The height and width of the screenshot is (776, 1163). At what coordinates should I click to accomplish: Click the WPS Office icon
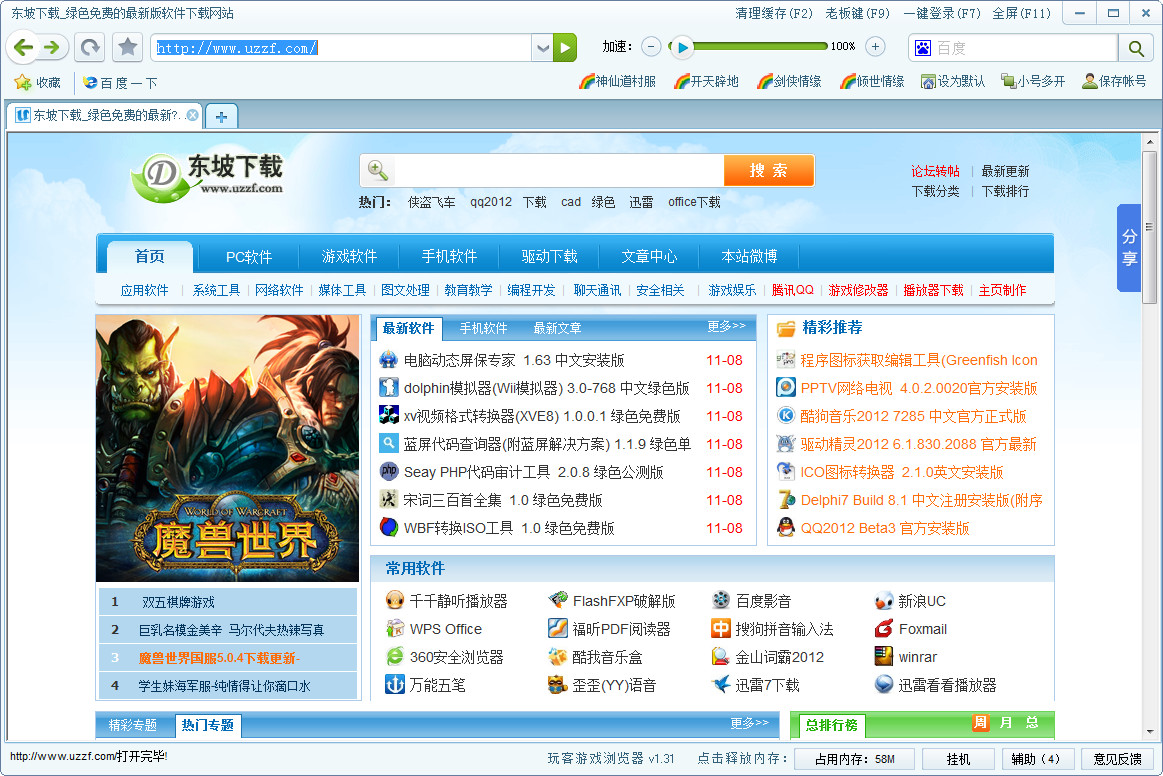(x=395, y=628)
